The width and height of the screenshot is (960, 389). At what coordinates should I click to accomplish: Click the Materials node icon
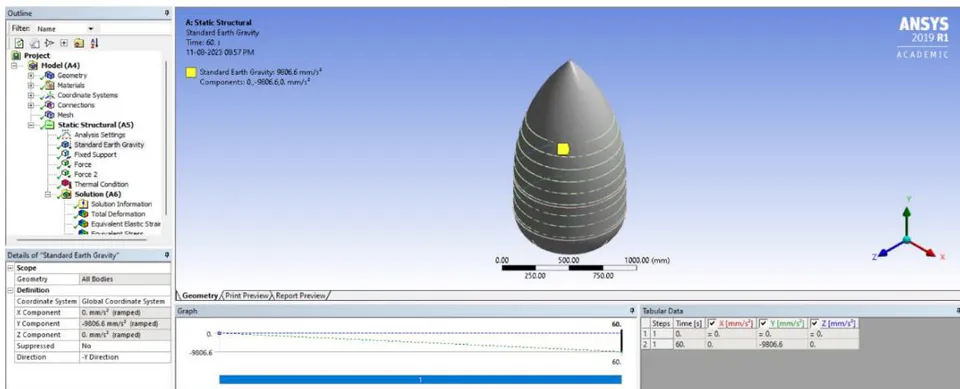[x=49, y=85]
